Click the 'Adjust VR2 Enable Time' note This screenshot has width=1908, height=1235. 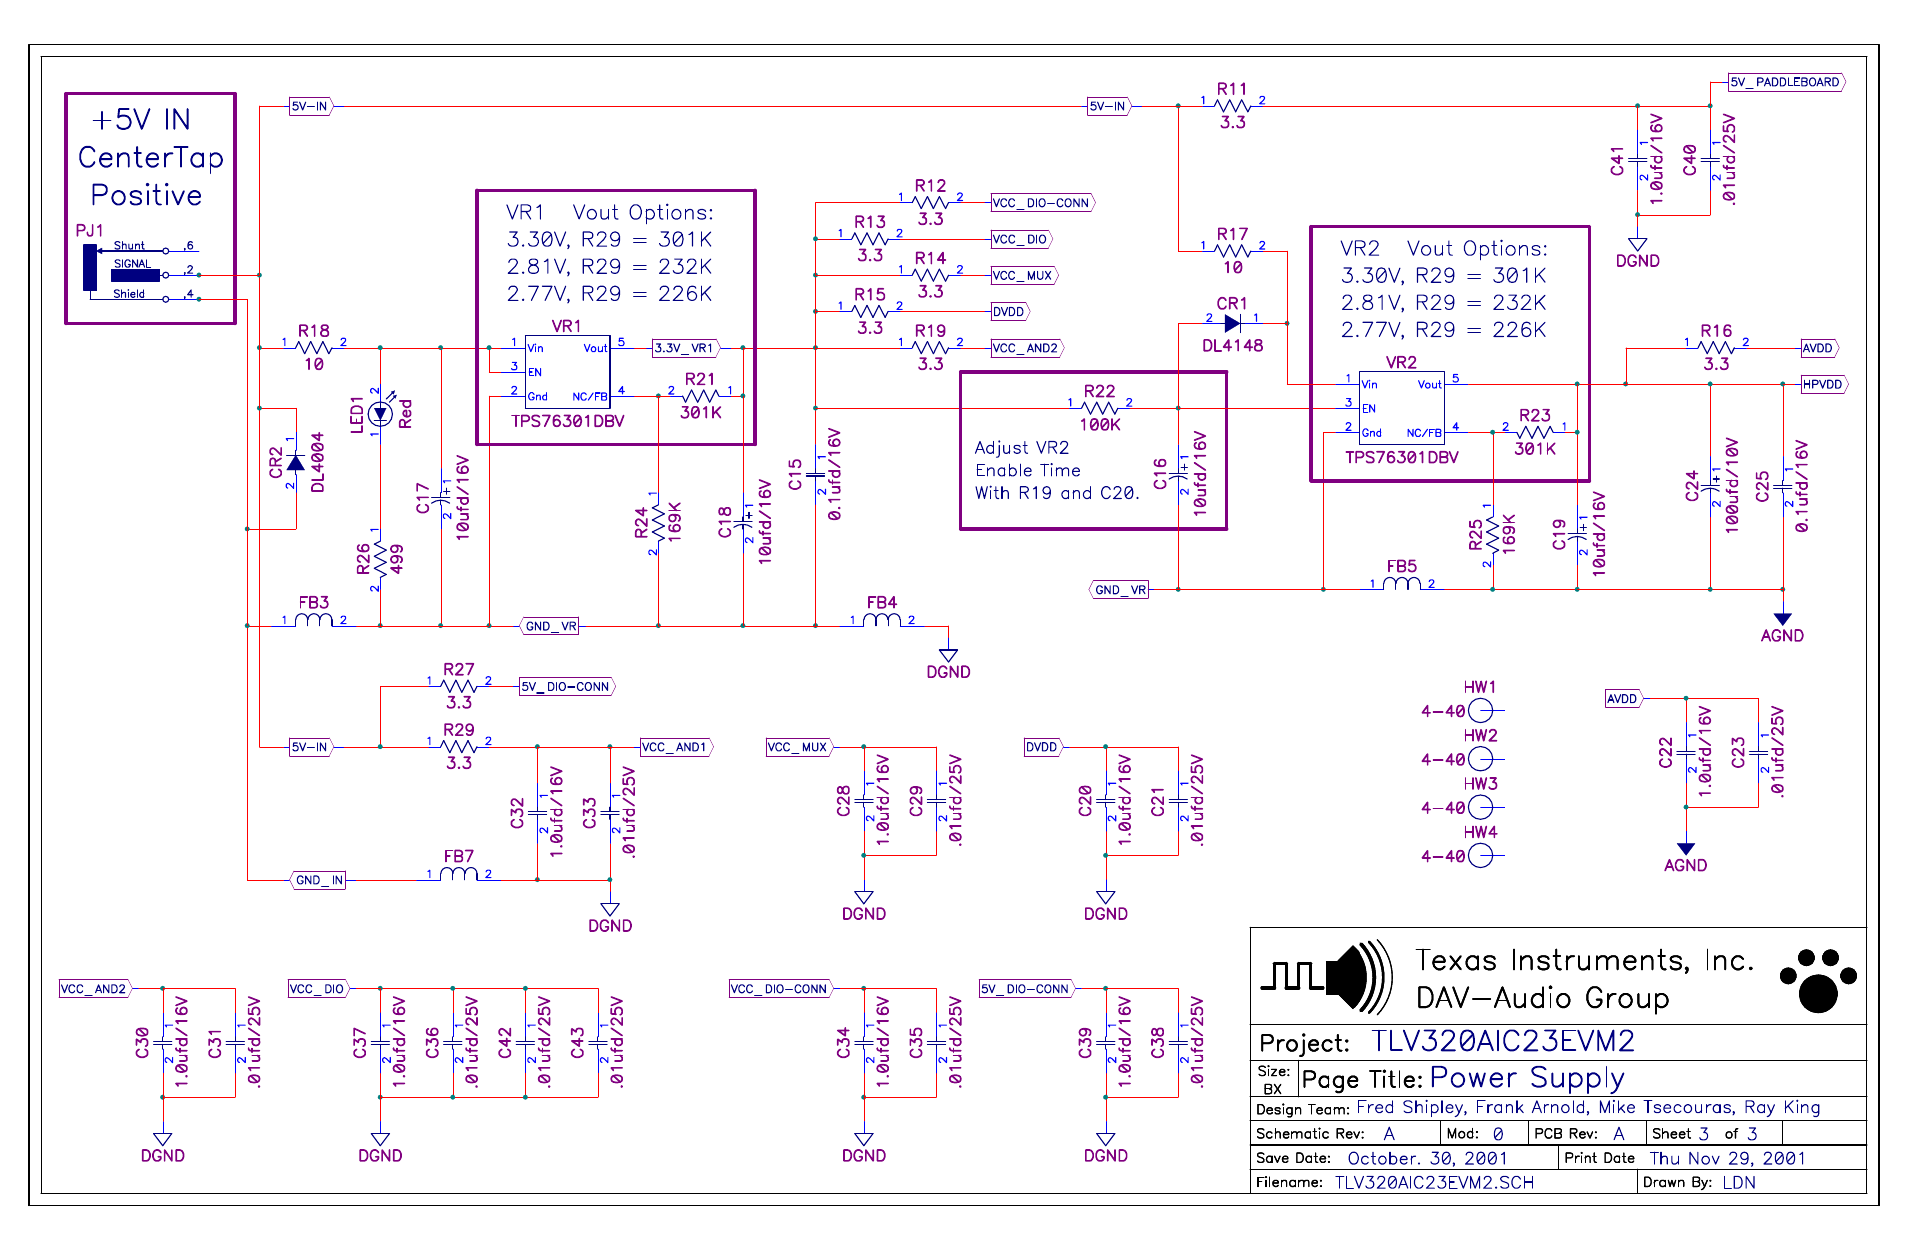(1056, 470)
